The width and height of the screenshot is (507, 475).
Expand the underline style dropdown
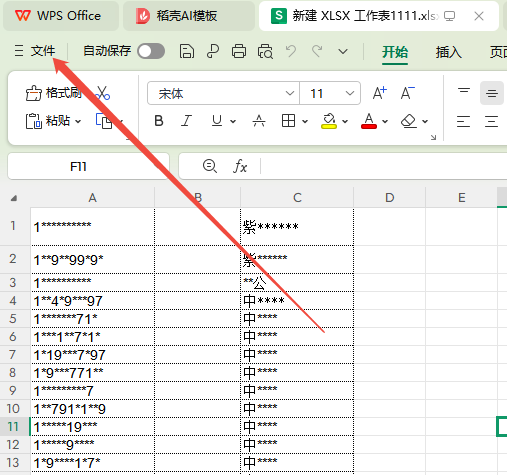coord(233,121)
